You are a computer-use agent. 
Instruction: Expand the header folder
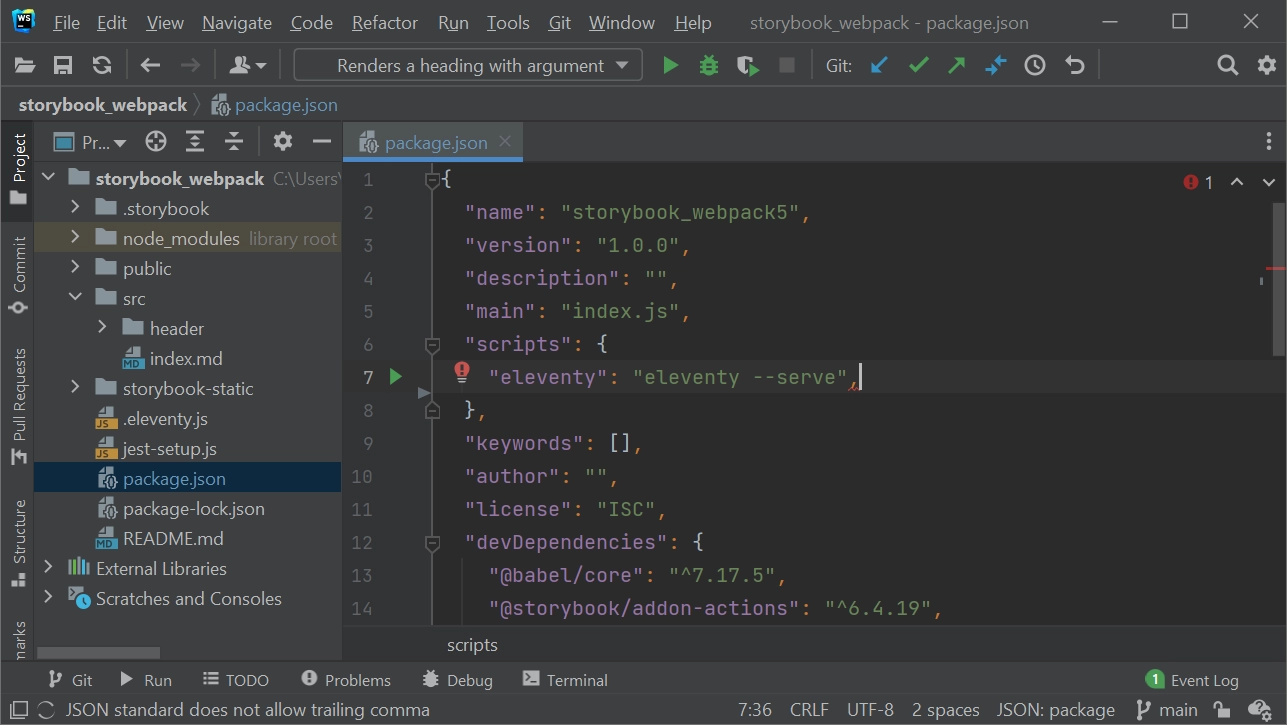[102, 328]
